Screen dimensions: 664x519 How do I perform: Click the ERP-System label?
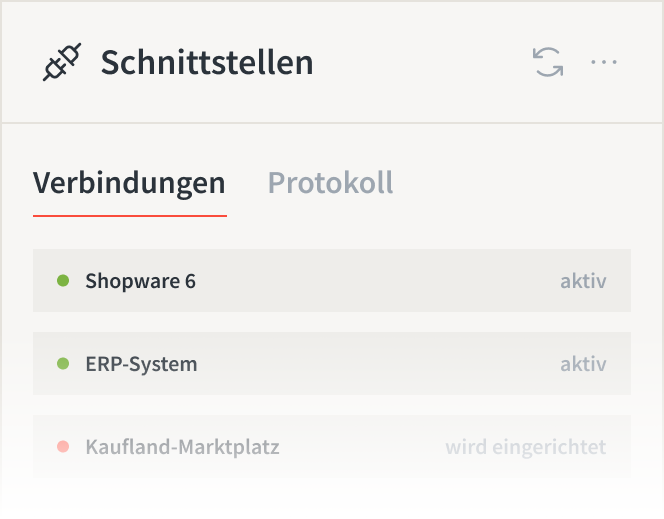tap(141, 364)
